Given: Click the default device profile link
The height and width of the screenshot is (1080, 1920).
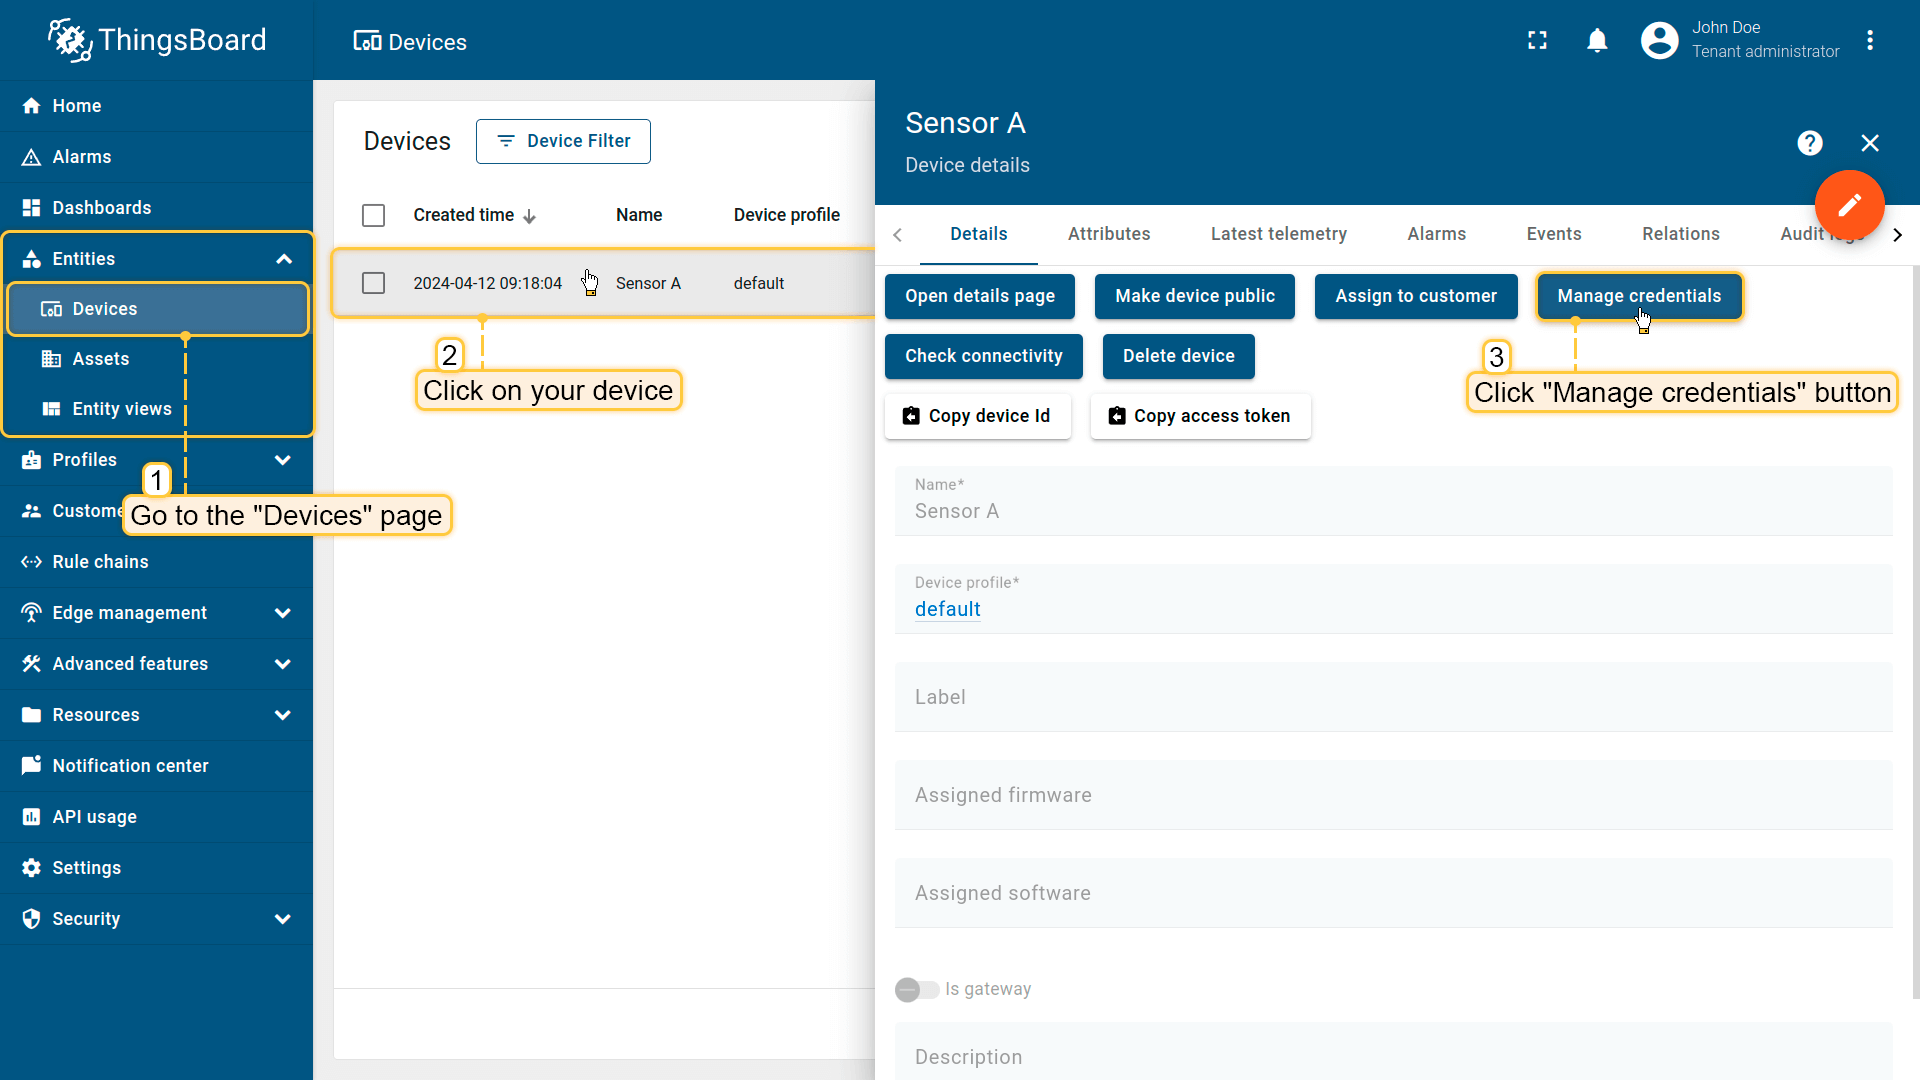Looking at the screenshot, I should [x=947, y=609].
